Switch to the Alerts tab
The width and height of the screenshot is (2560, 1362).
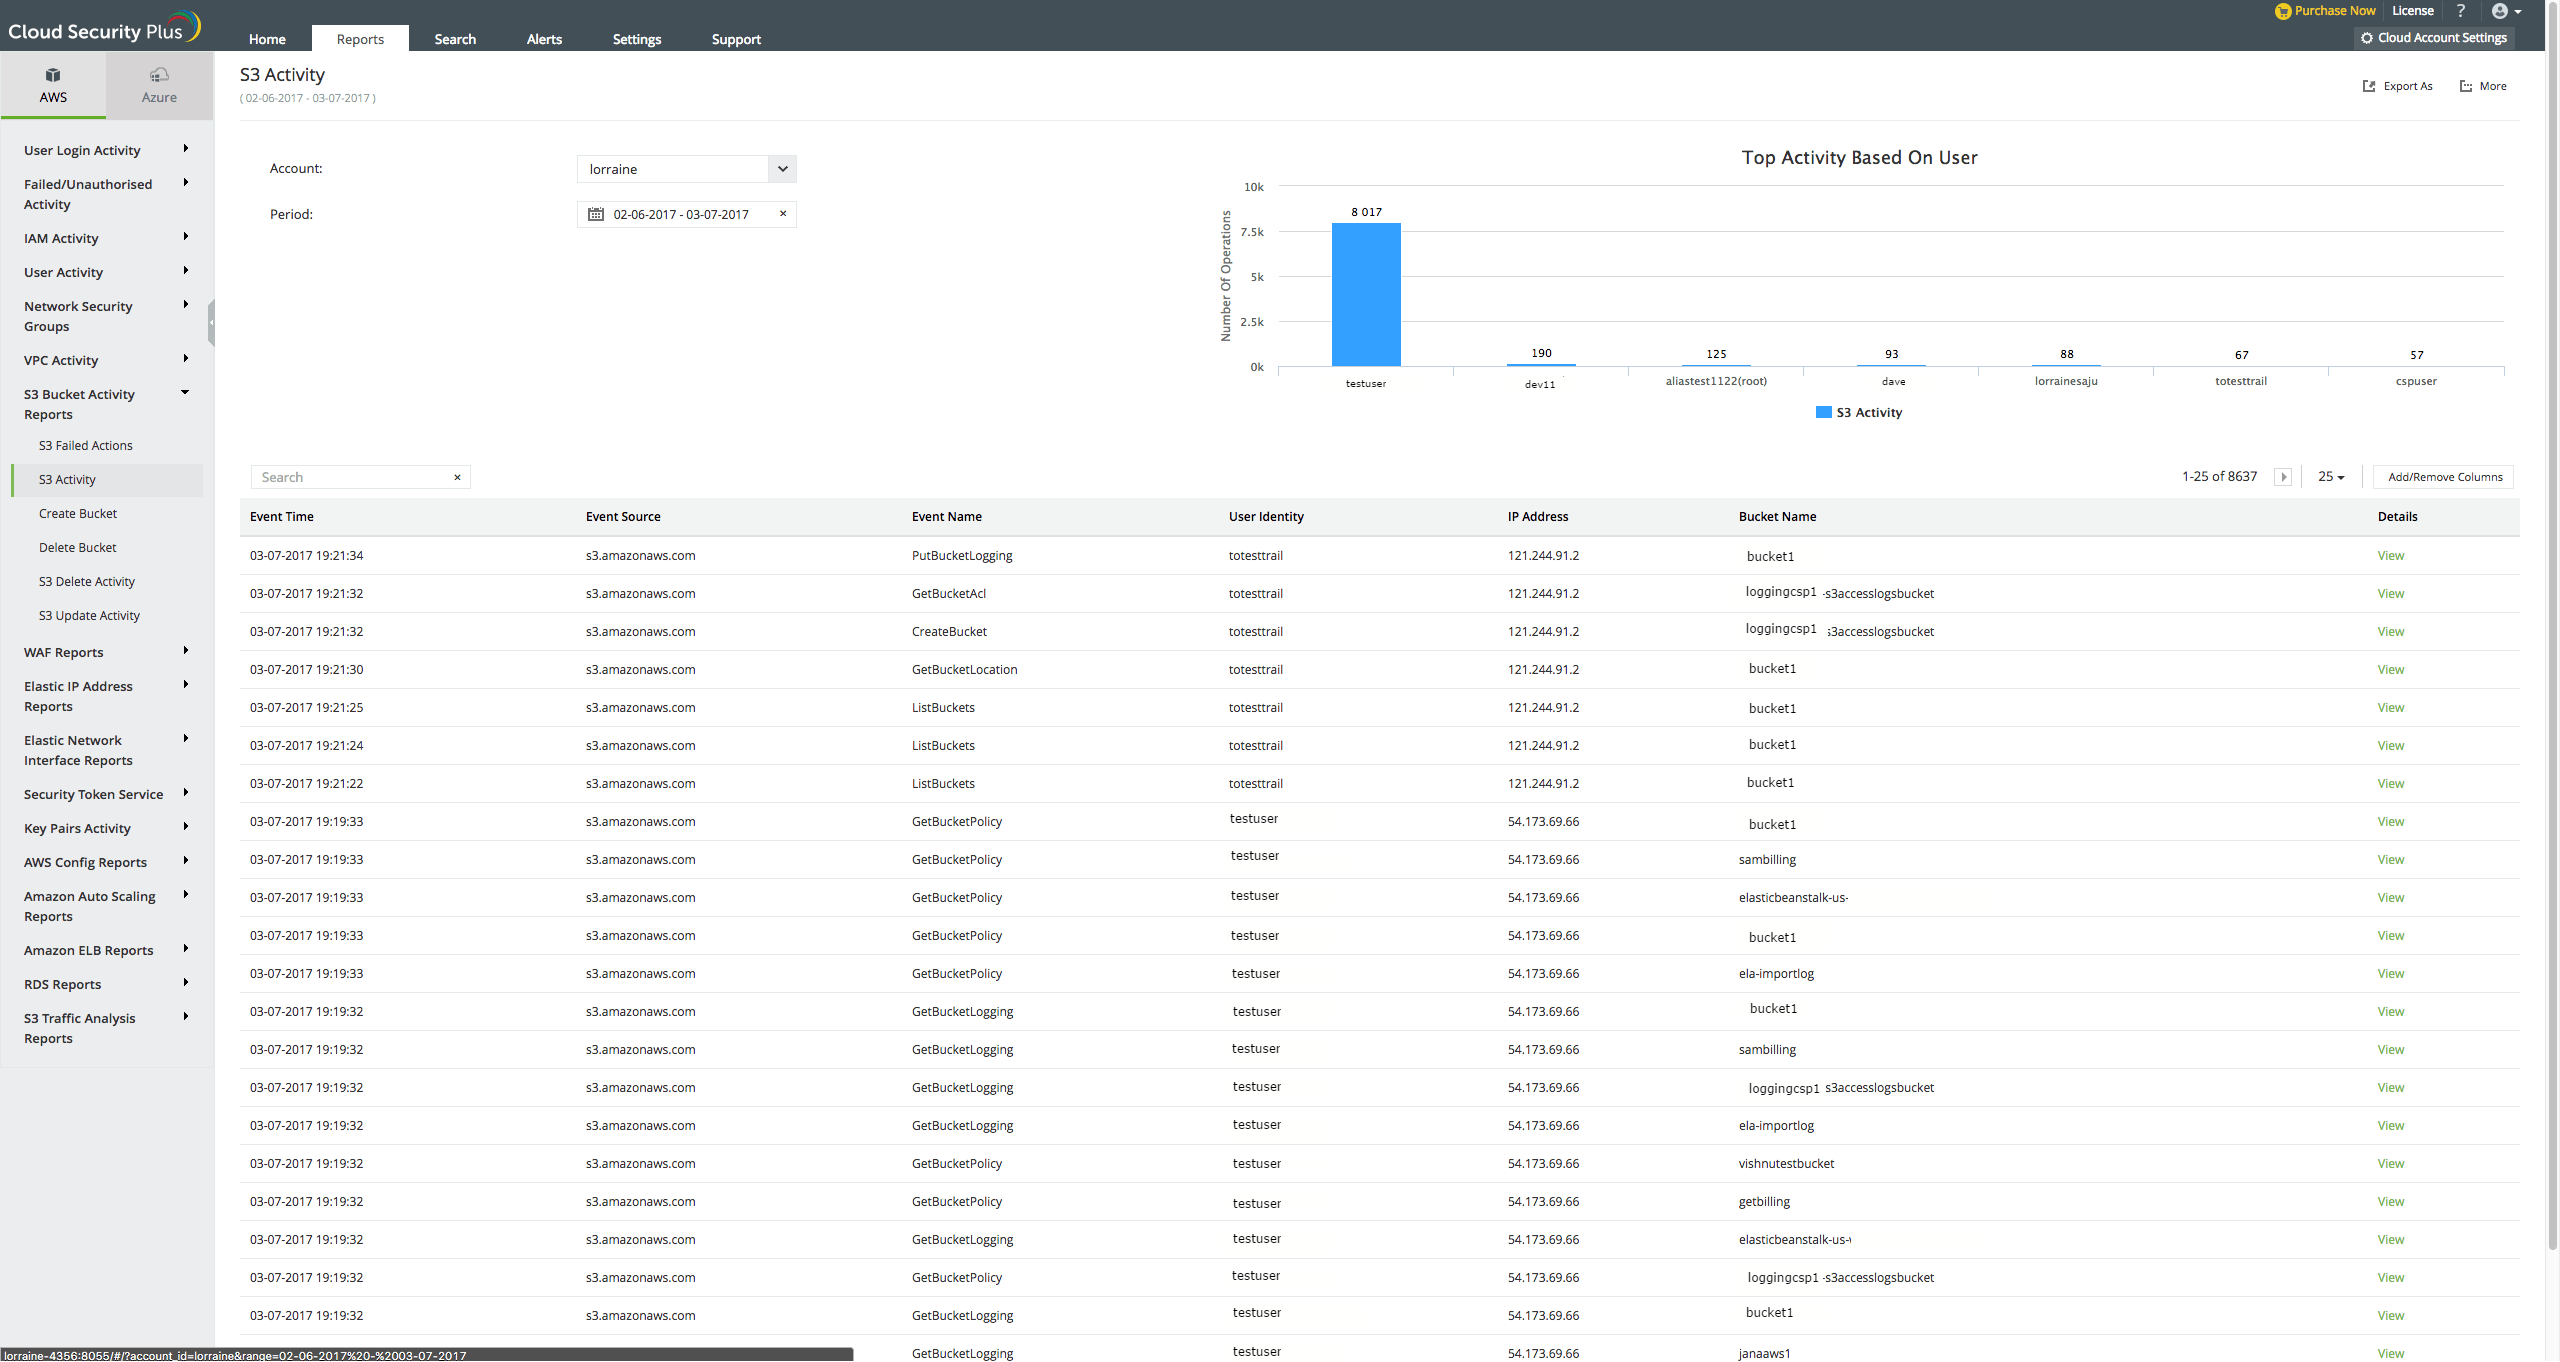point(543,39)
